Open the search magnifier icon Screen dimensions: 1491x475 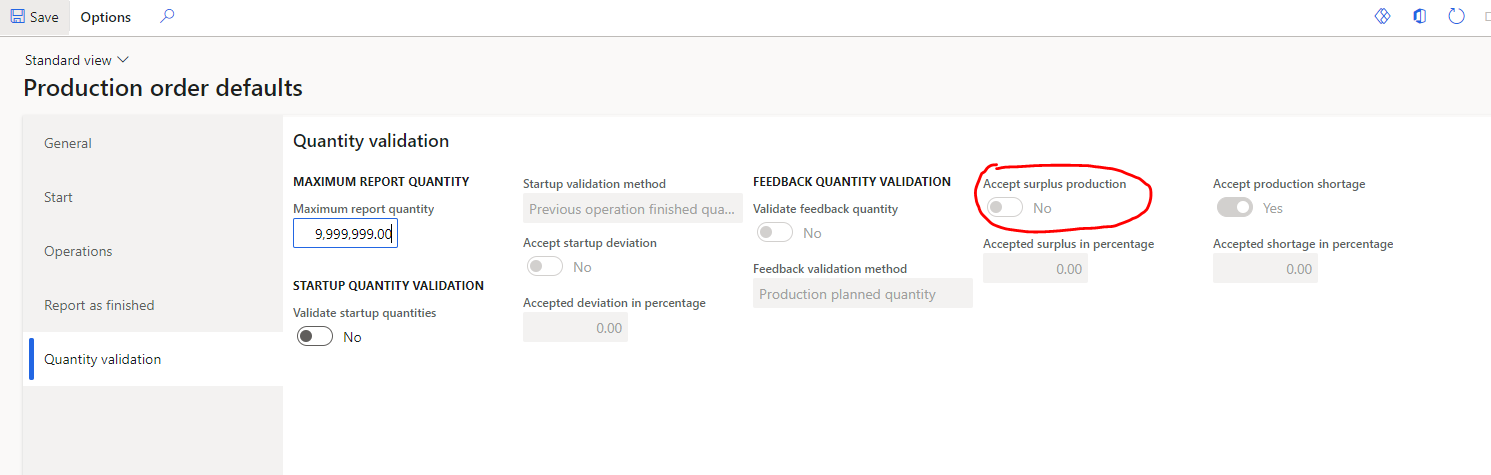click(x=167, y=16)
